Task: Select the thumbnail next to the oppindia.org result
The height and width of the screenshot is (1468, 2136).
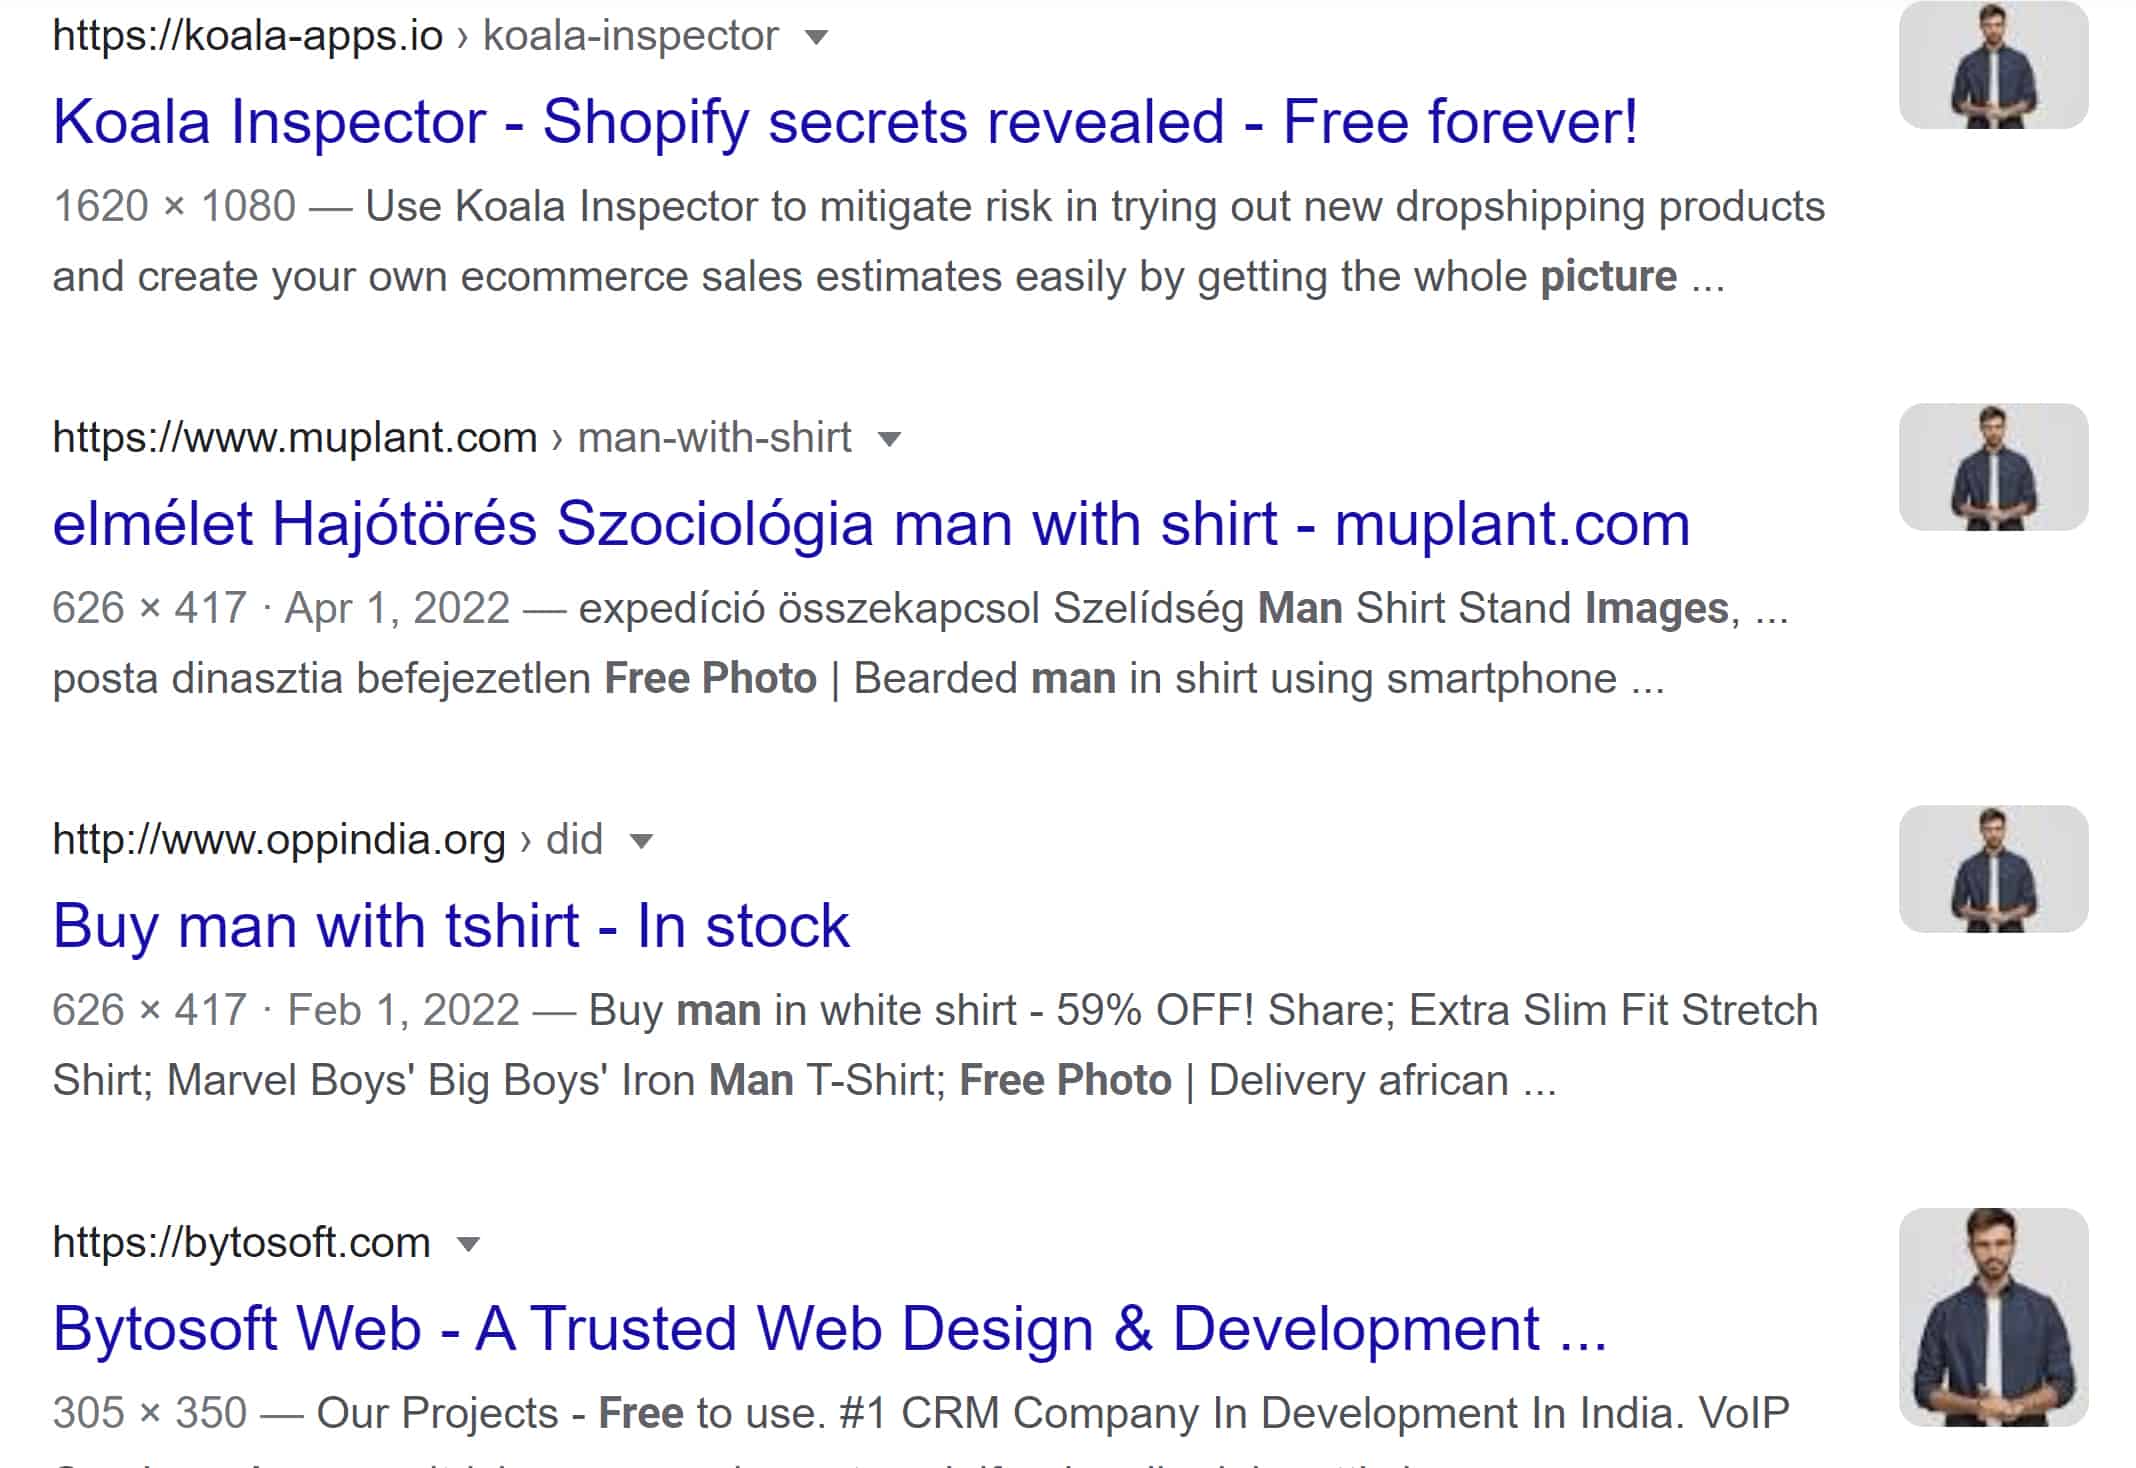Action: [x=1993, y=869]
